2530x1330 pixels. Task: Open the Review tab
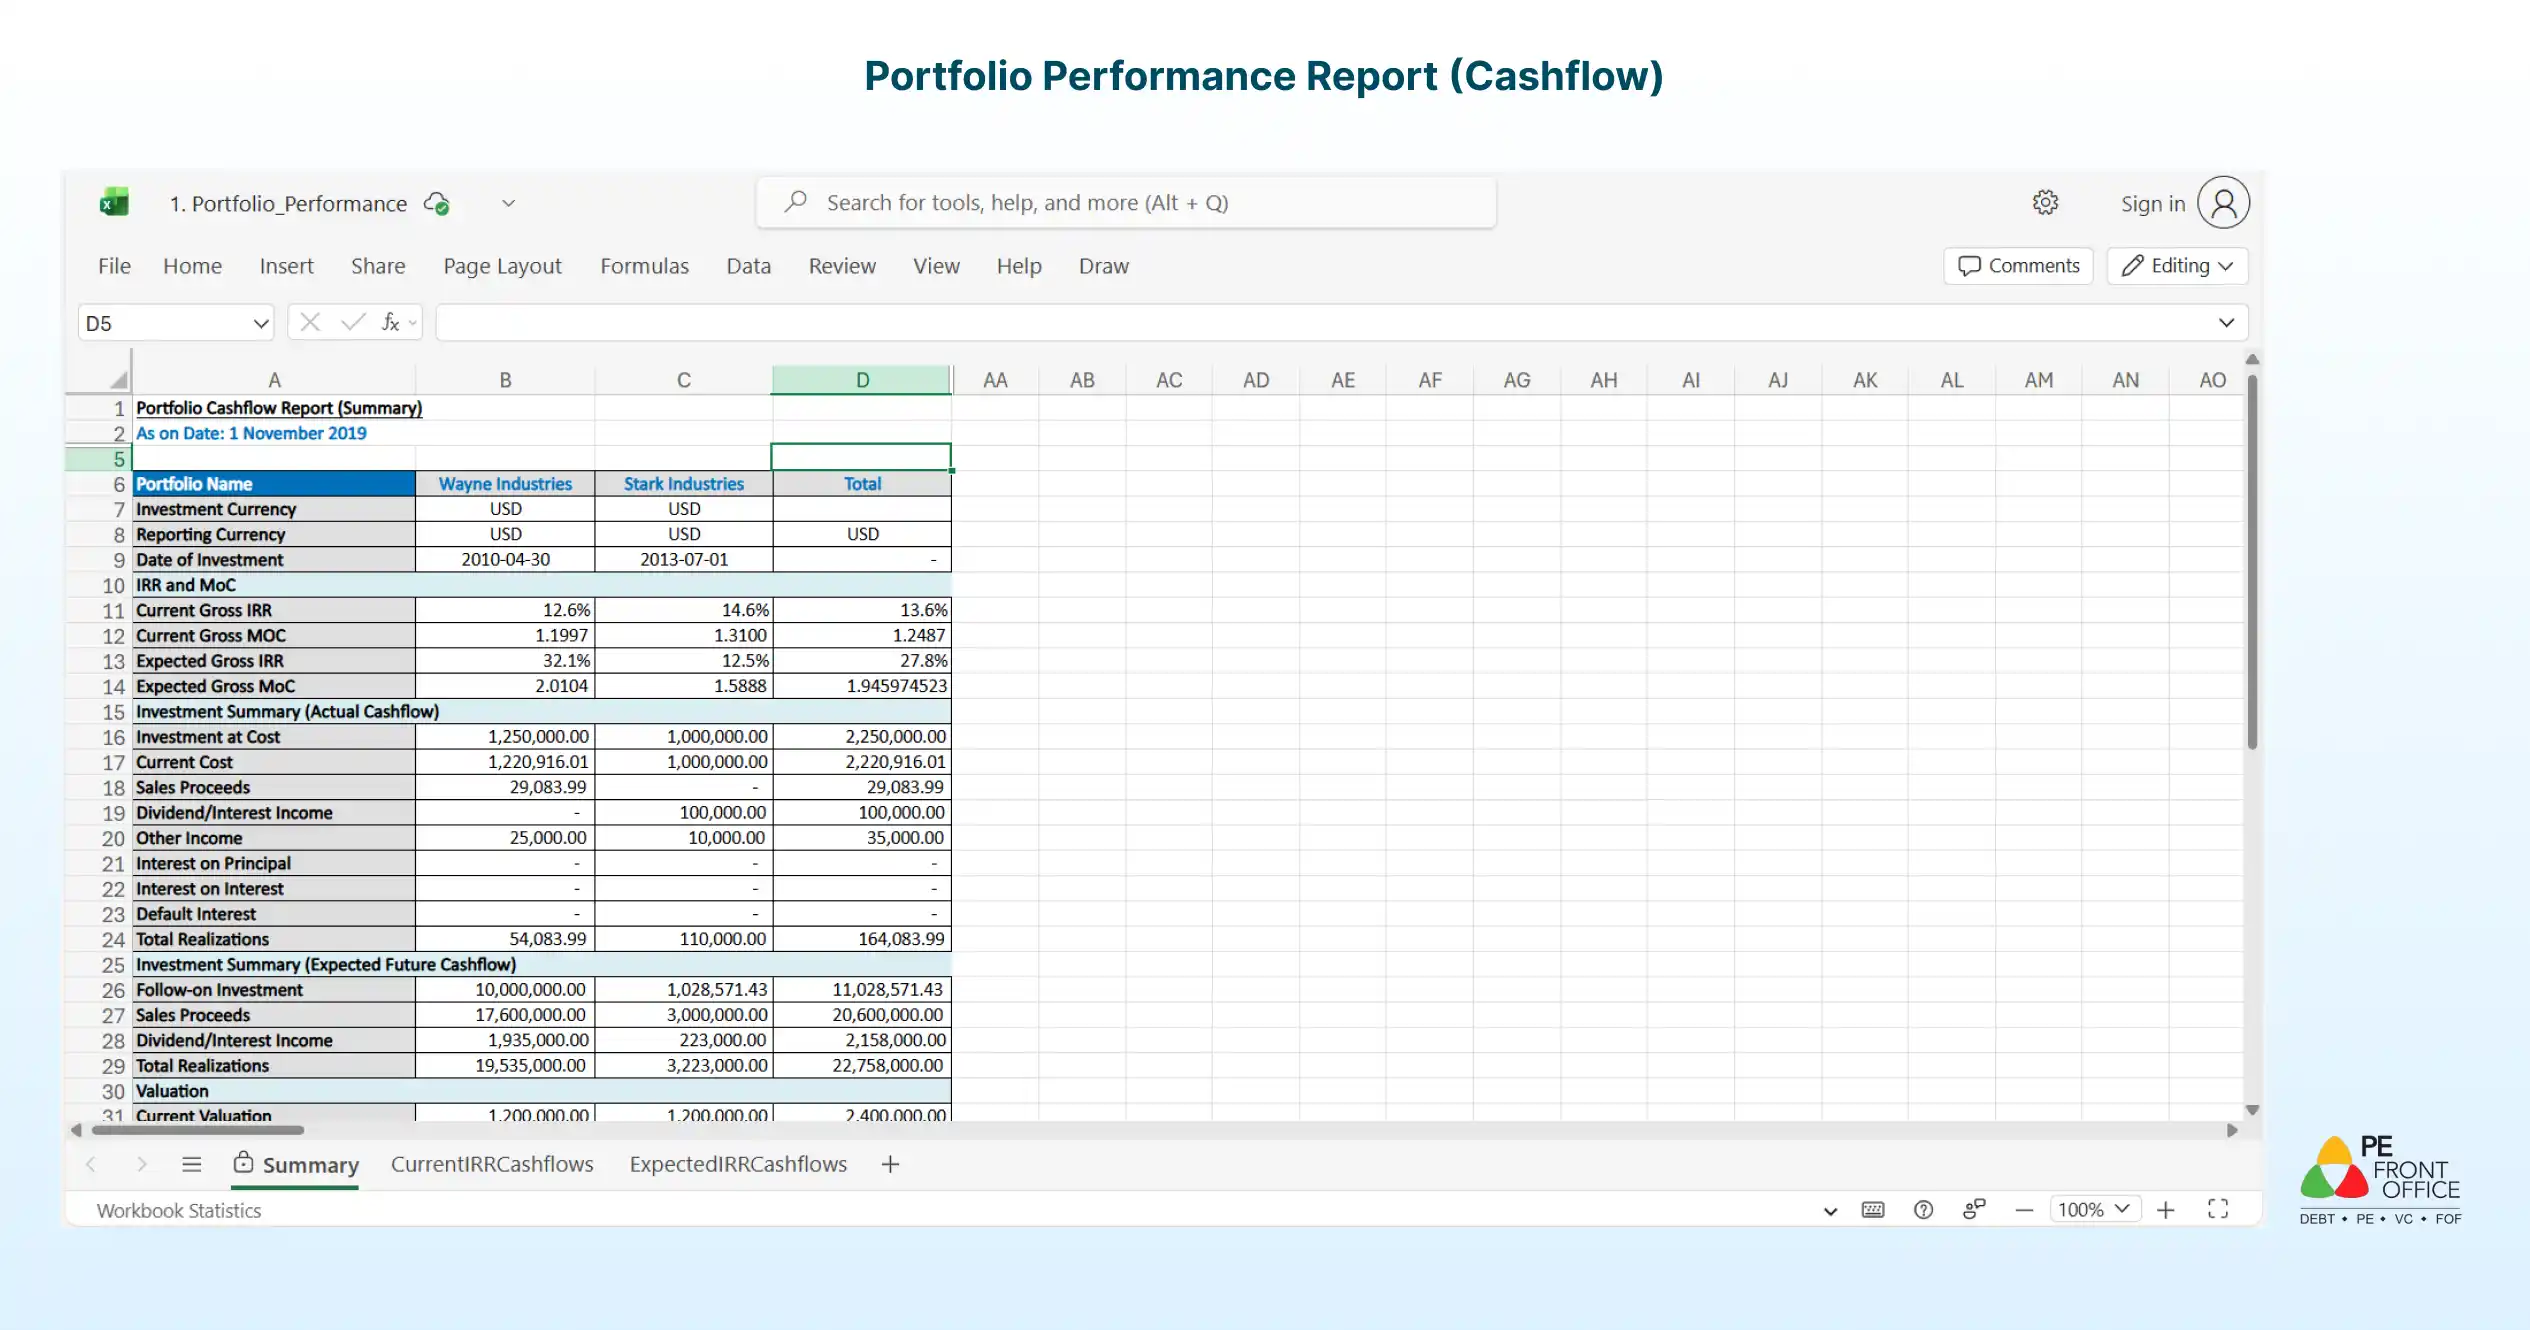pyautogui.click(x=842, y=266)
